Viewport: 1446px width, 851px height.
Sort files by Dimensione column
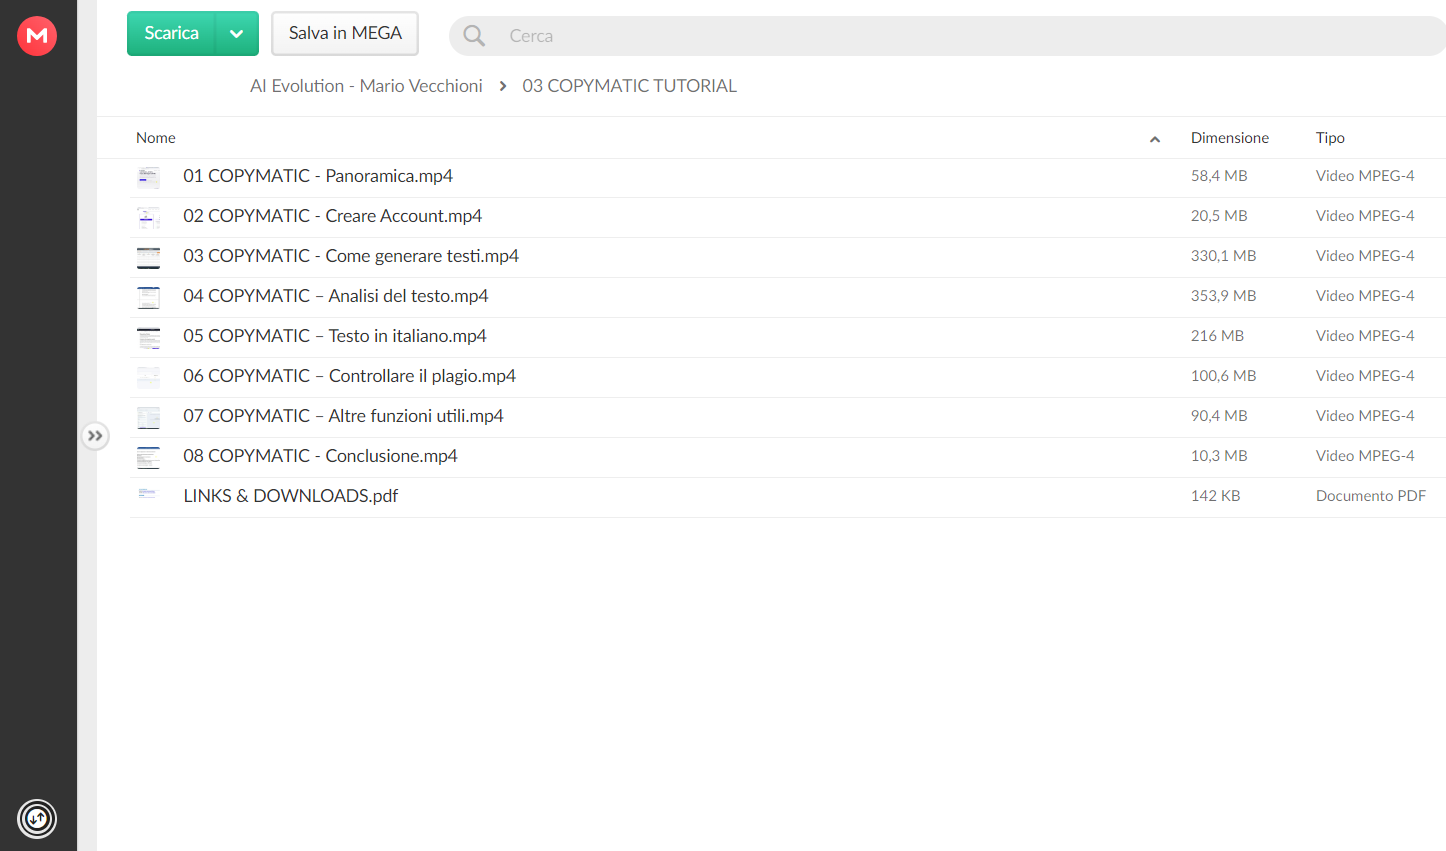(1229, 138)
